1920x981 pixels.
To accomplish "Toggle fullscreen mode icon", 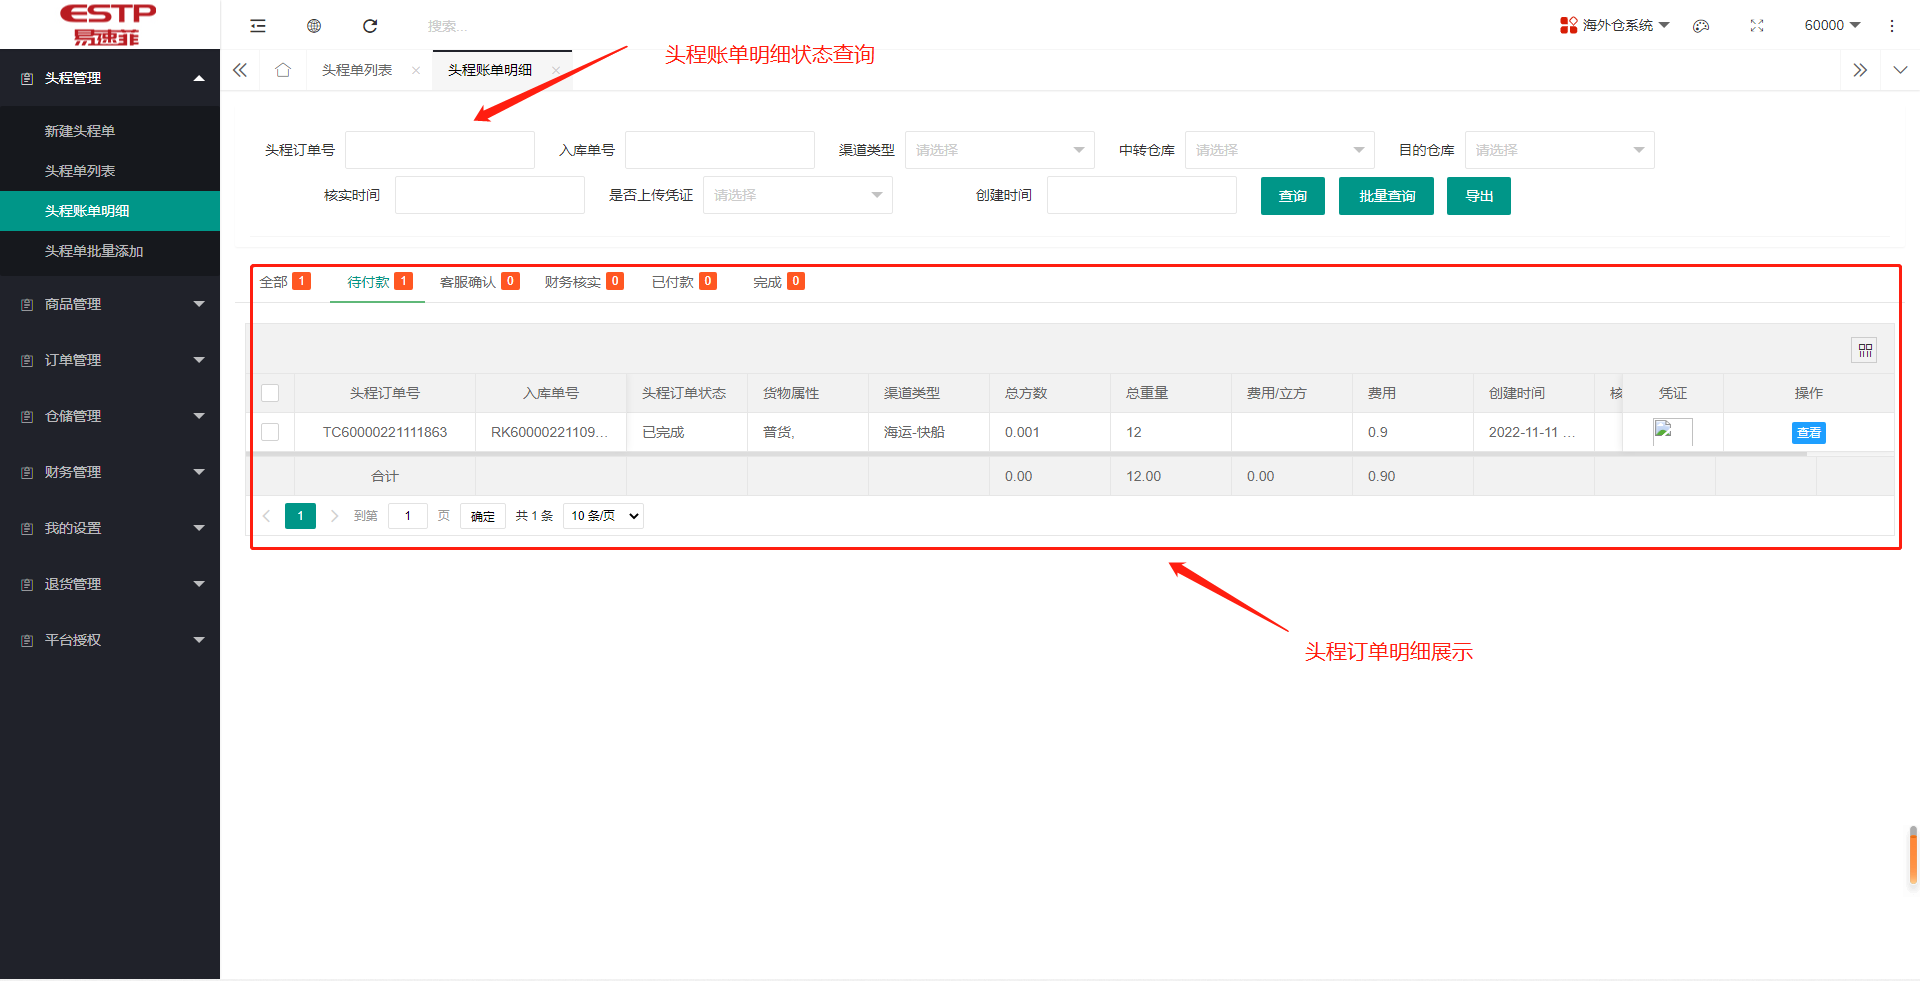I will (x=1757, y=26).
